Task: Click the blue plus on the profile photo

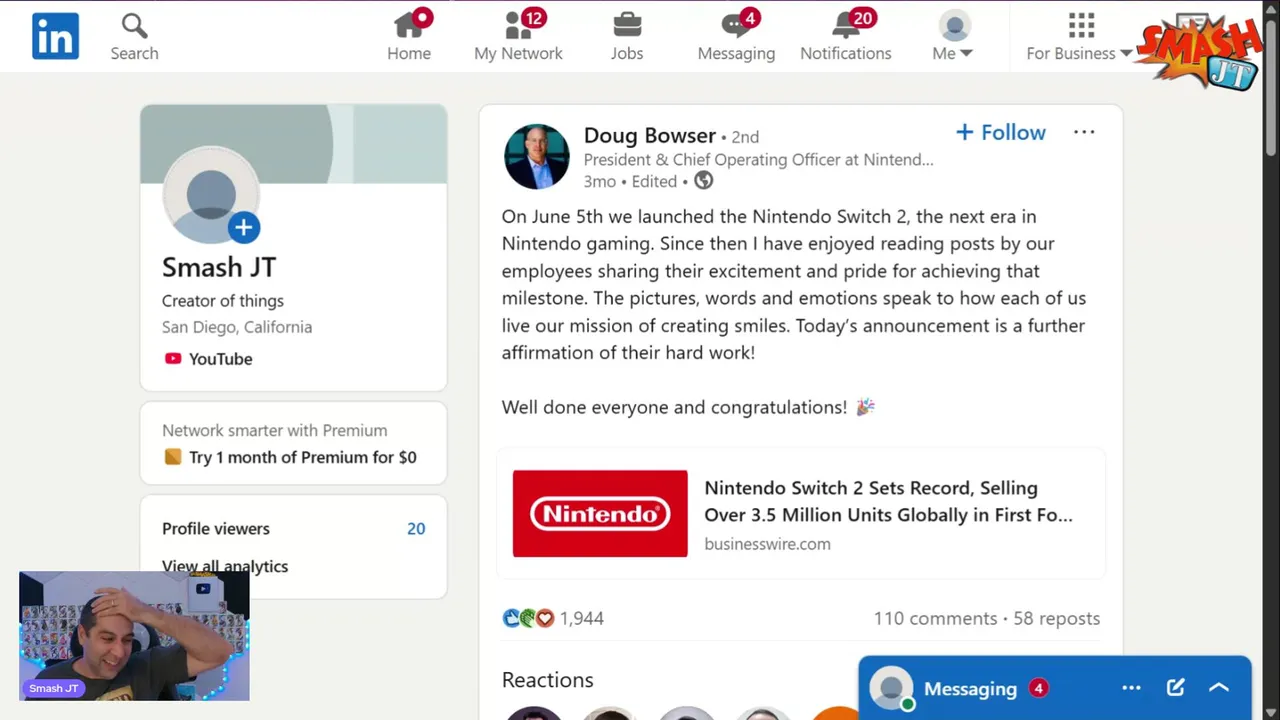Action: coord(243,228)
